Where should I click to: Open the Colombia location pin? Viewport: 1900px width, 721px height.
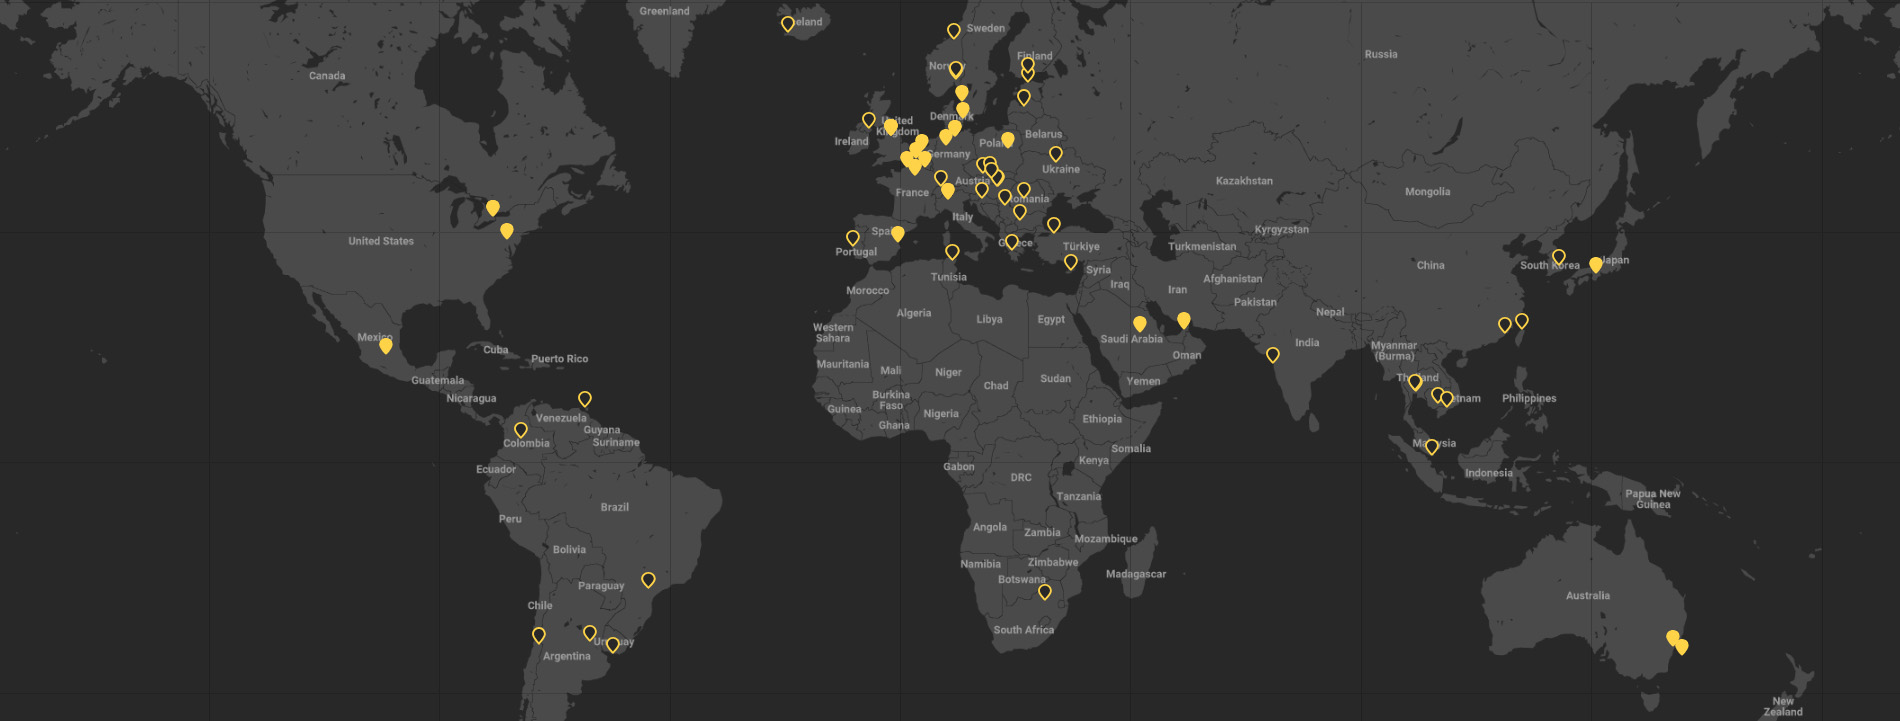[521, 430]
